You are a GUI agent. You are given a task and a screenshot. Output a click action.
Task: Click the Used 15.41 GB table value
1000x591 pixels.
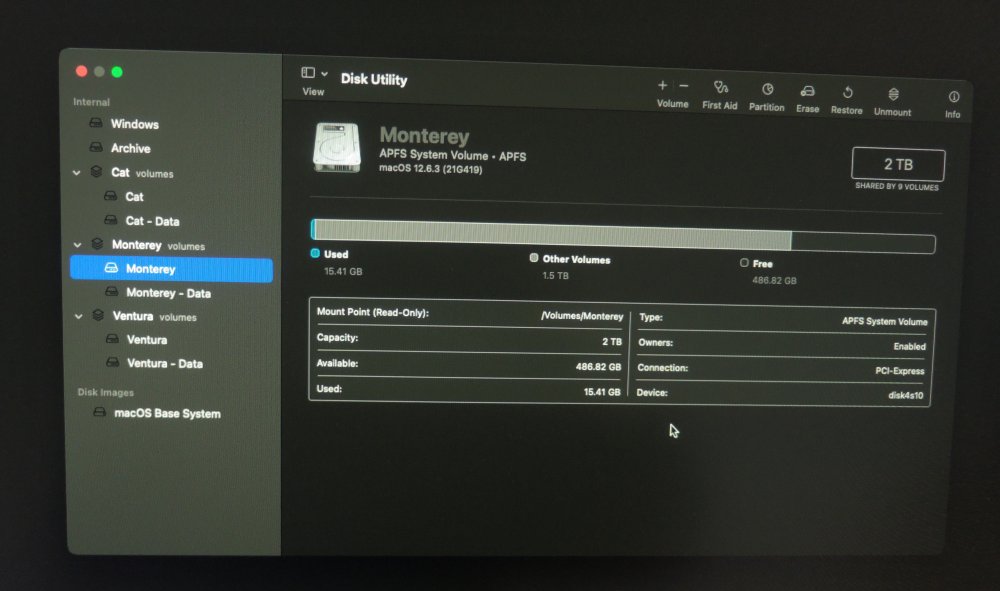point(602,391)
